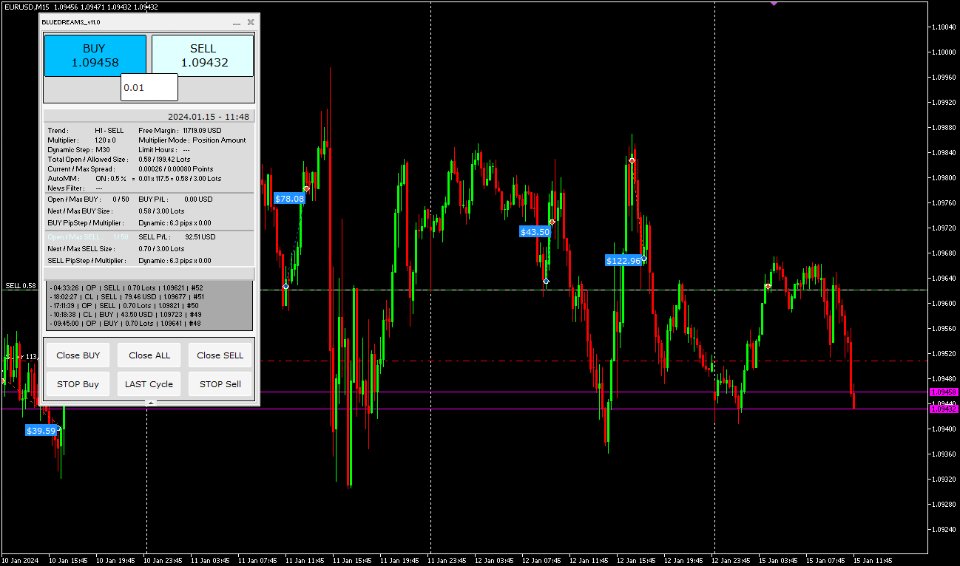This screenshot has height=566, width=960.
Task: Click the Free Margin 11719.09 USD value
Action: tap(202, 130)
